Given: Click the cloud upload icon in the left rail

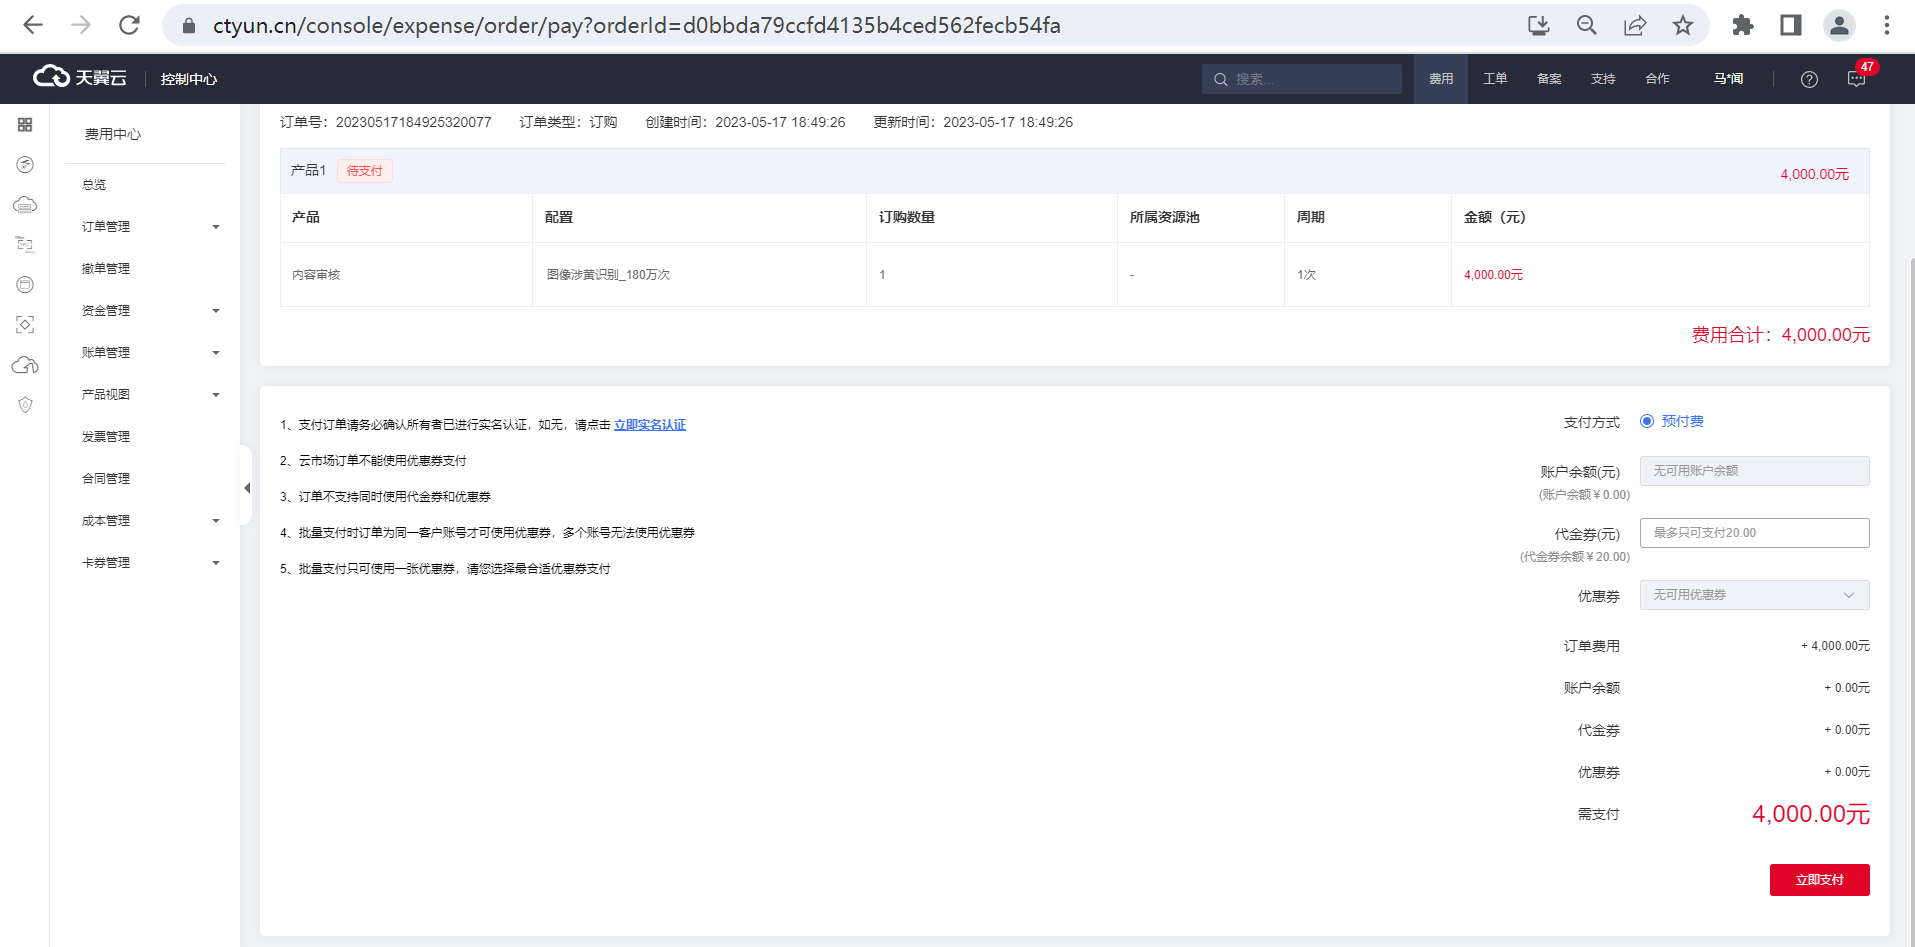Looking at the screenshot, I should pyautogui.click(x=25, y=365).
